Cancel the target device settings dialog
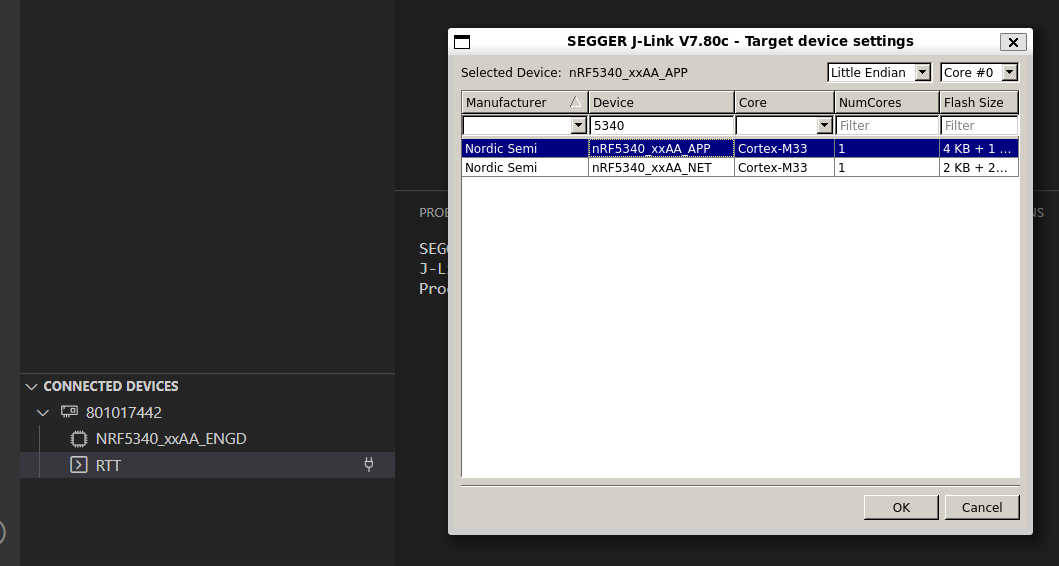Image resolution: width=1059 pixels, height=566 pixels. click(981, 507)
